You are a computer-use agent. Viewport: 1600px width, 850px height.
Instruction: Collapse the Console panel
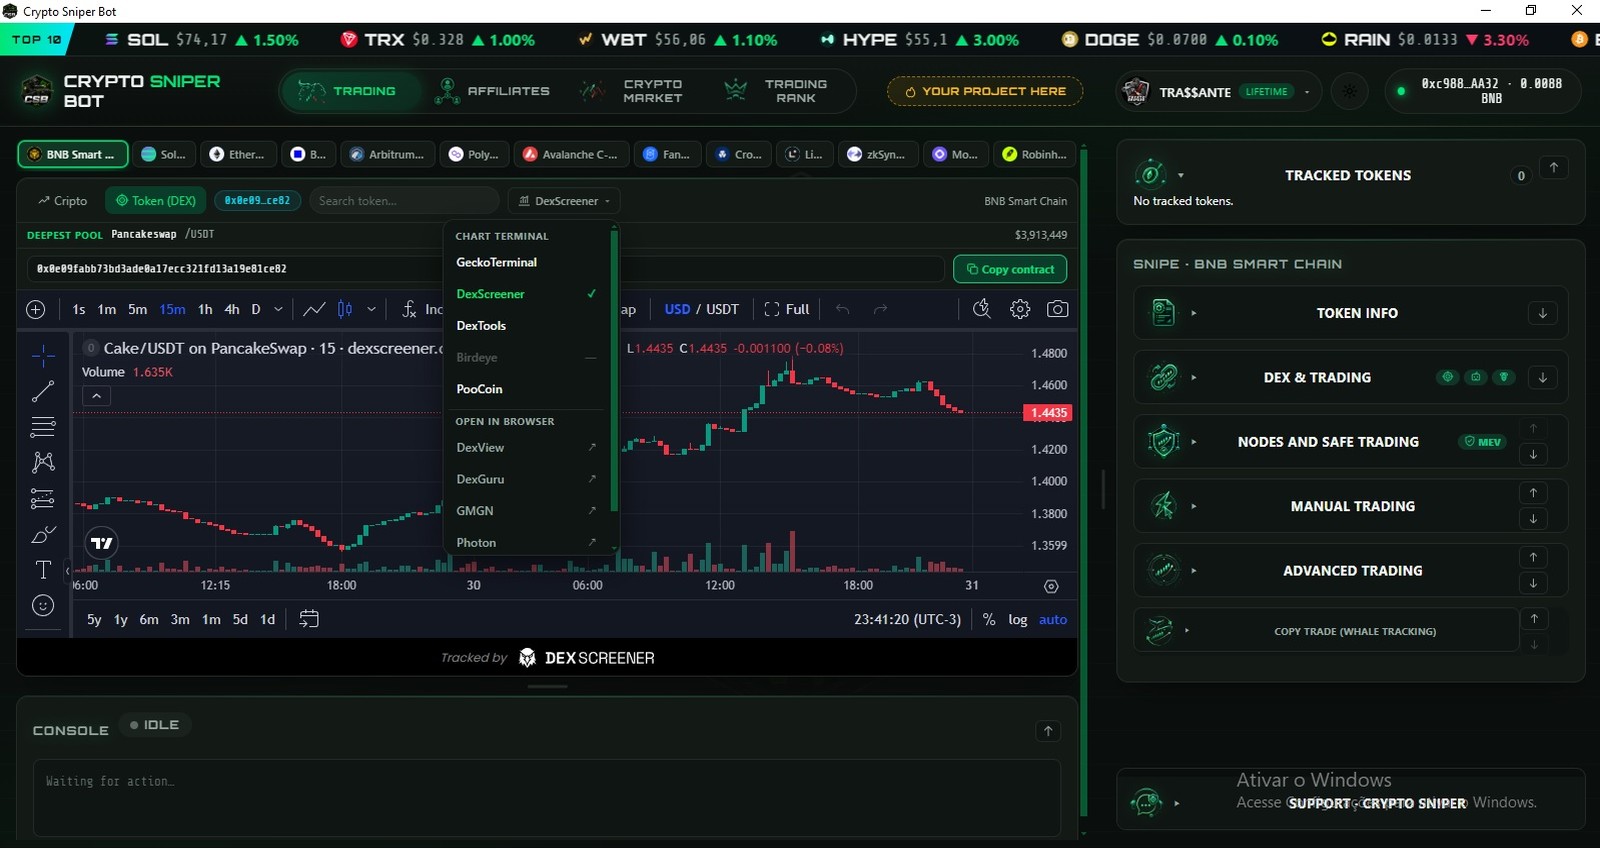[x=1048, y=731]
